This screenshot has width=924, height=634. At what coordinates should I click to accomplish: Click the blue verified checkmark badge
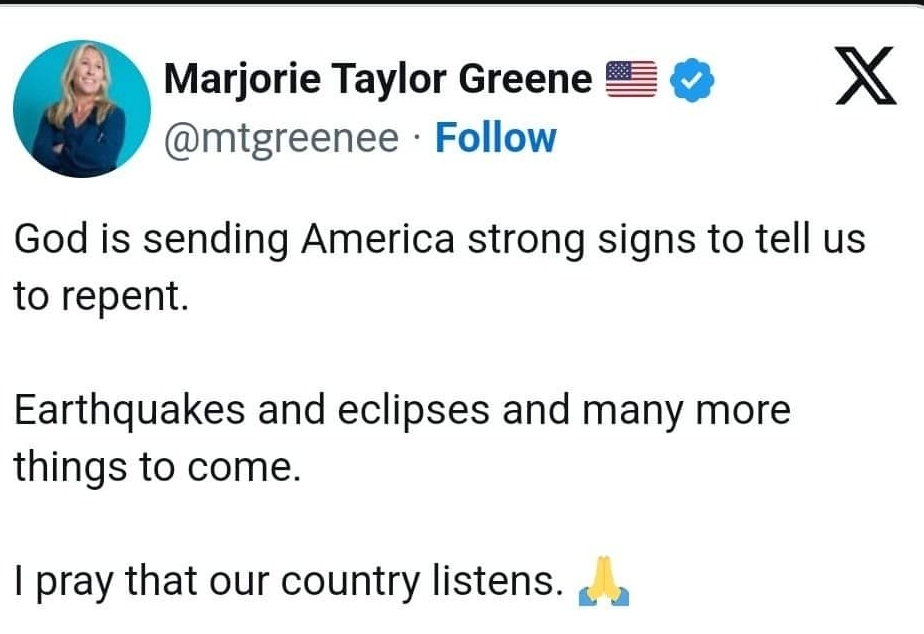(692, 79)
